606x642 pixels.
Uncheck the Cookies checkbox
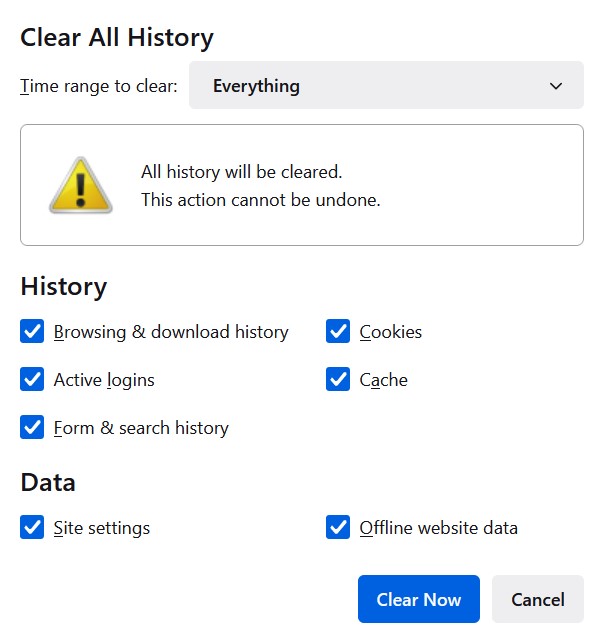click(x=338, y=332)
